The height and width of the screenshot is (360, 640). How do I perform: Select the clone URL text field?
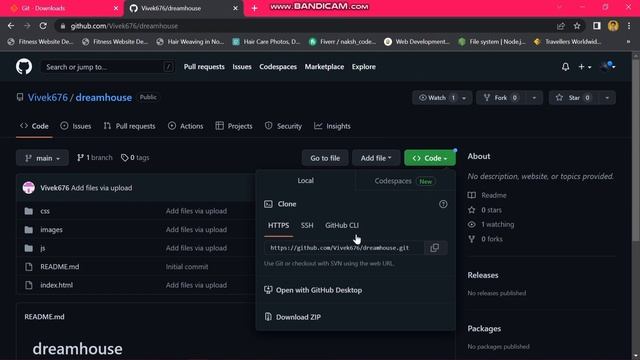pyautogui.click(x=343, y=248)
